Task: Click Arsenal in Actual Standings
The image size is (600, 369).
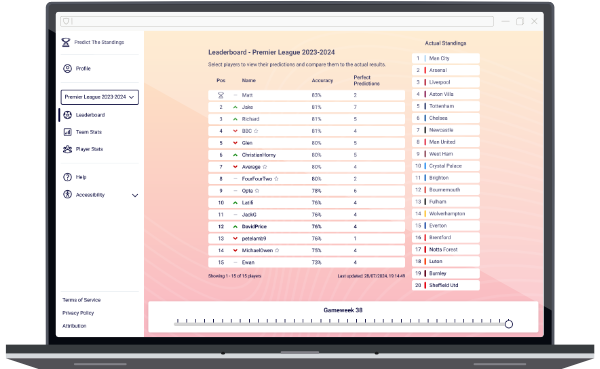Action: 446,70
